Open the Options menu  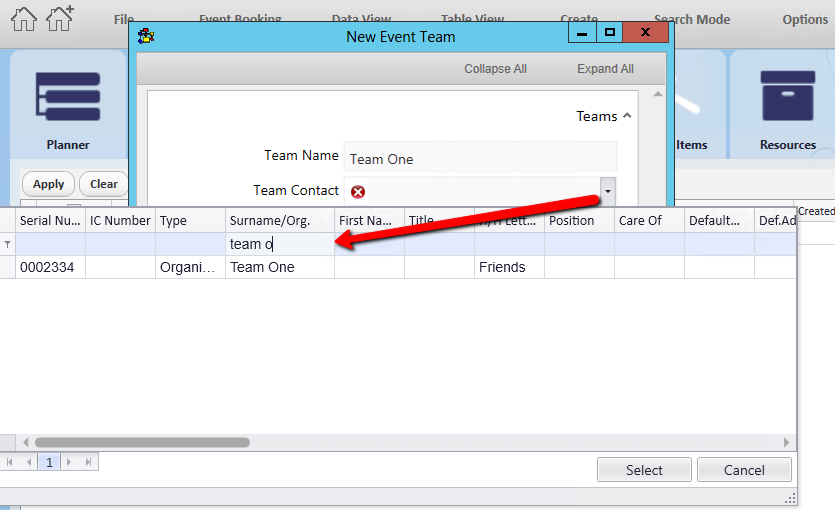click(x=805, y=19)
